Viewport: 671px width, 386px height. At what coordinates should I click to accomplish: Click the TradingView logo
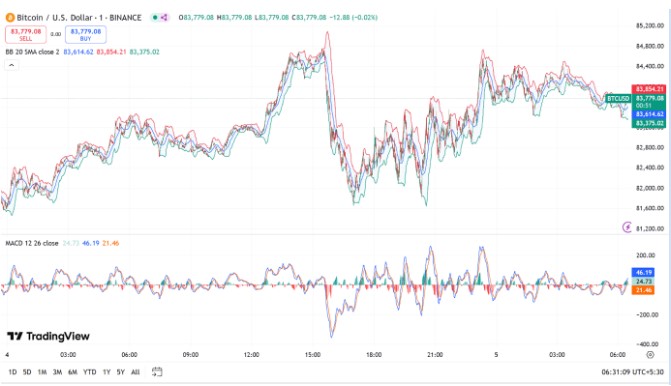(48, 336)
